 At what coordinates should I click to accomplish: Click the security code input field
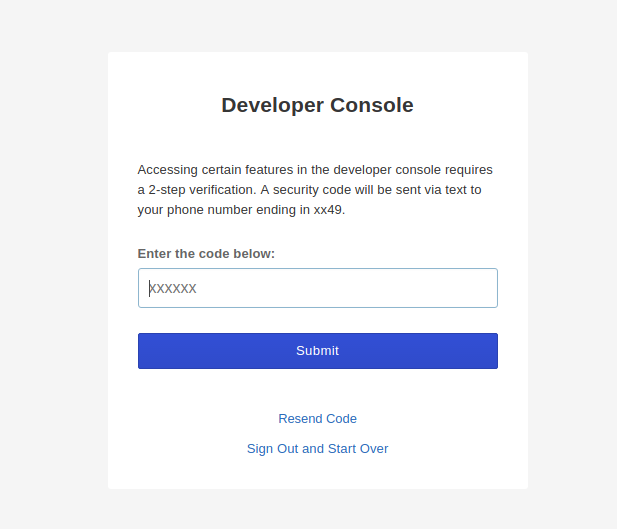[x=317, y=288]
